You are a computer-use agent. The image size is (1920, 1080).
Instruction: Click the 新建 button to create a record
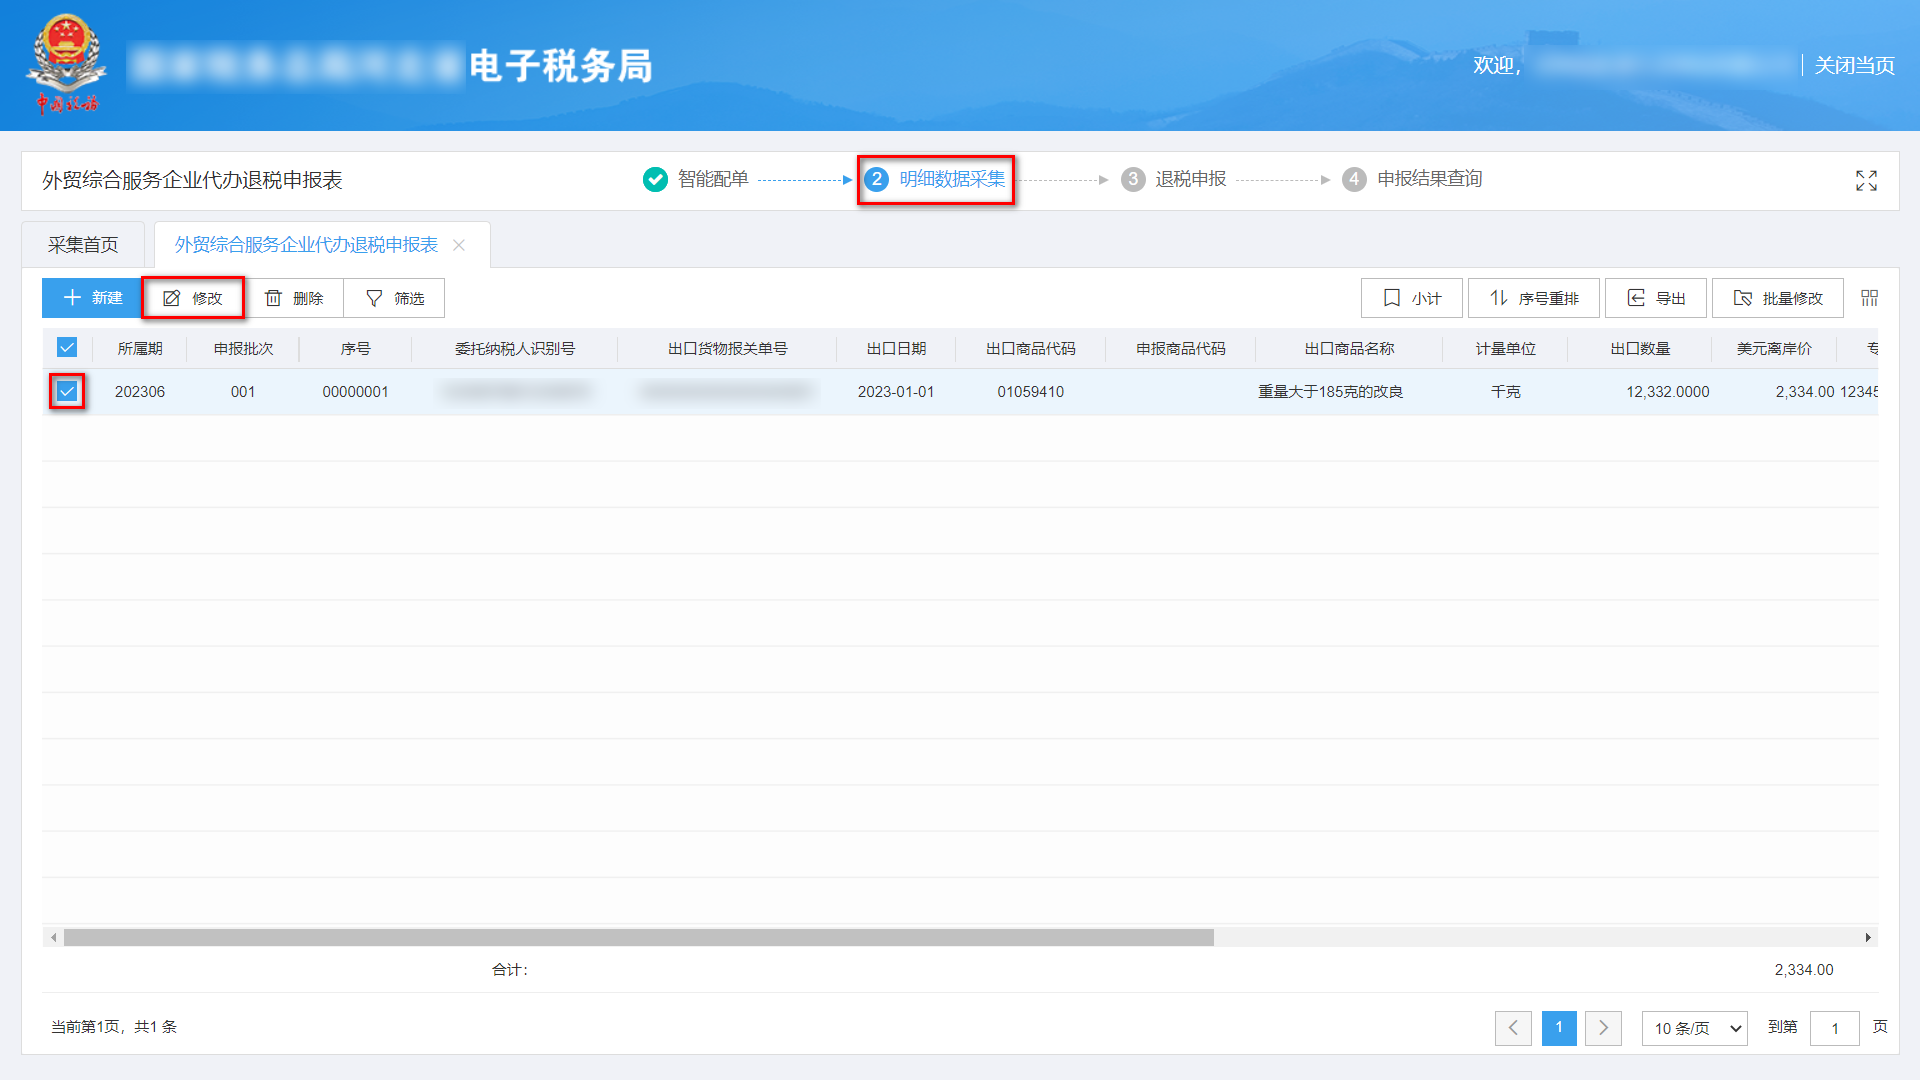click(91, 297)
